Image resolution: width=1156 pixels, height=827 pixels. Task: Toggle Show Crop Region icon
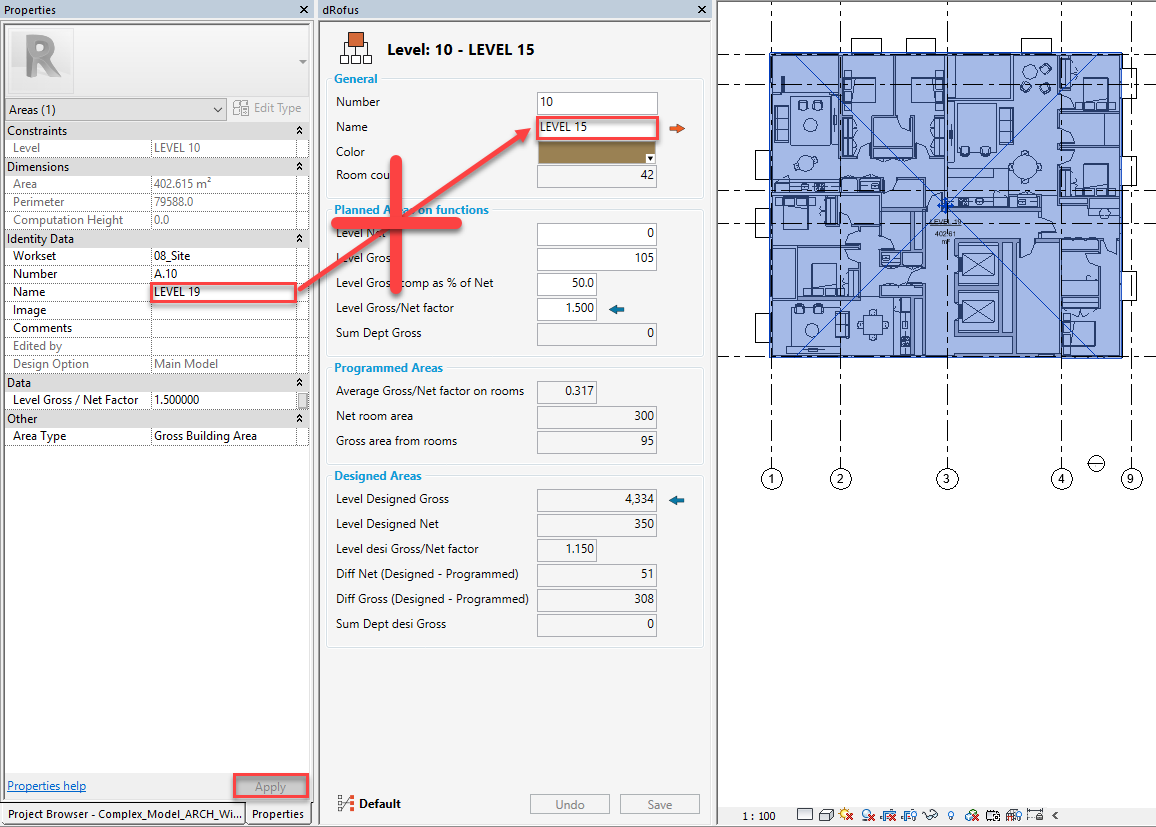pyautogui.click(x=909, y=815)
